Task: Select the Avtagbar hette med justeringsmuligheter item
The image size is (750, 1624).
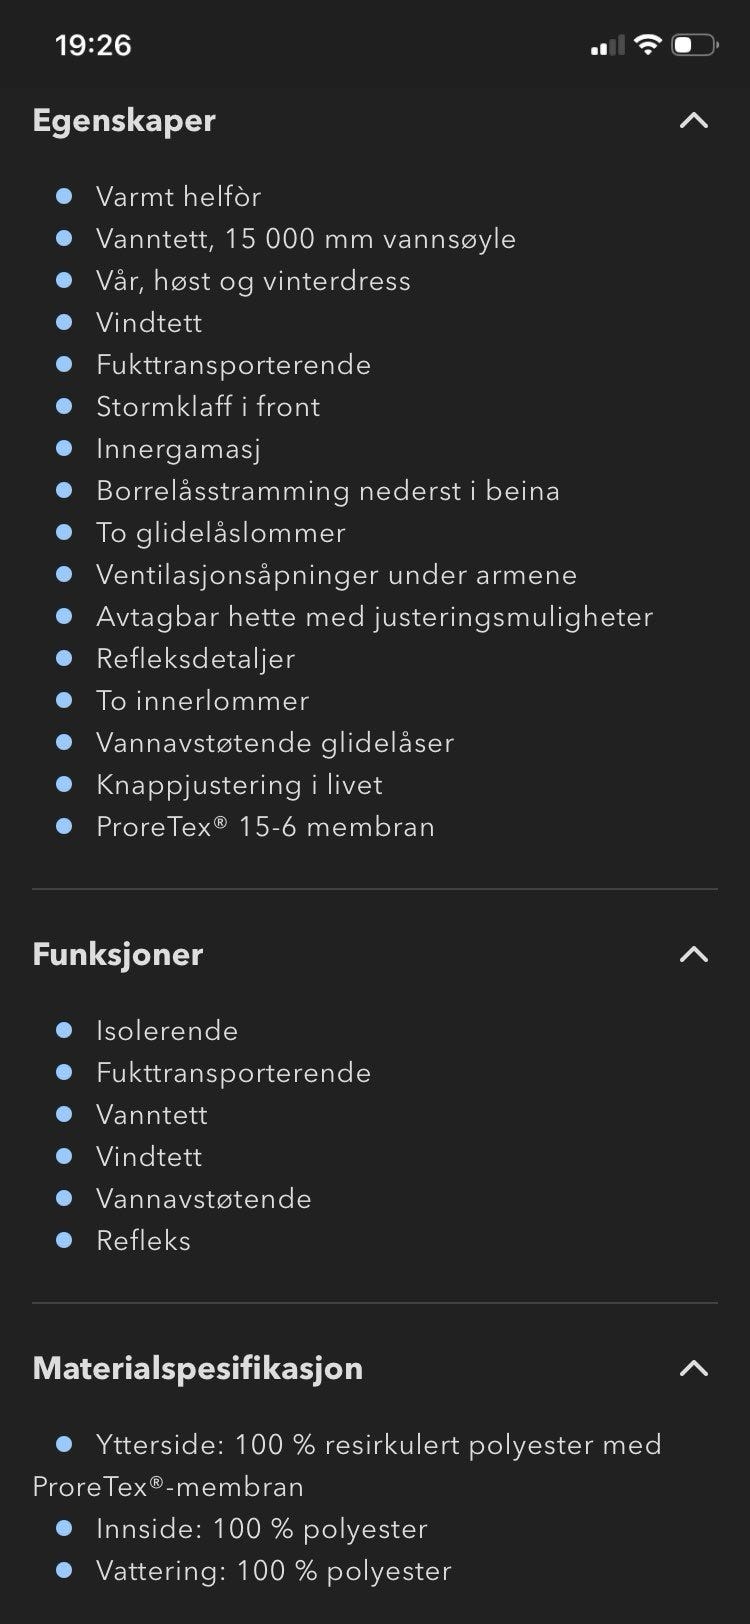Action: point(374,617)
